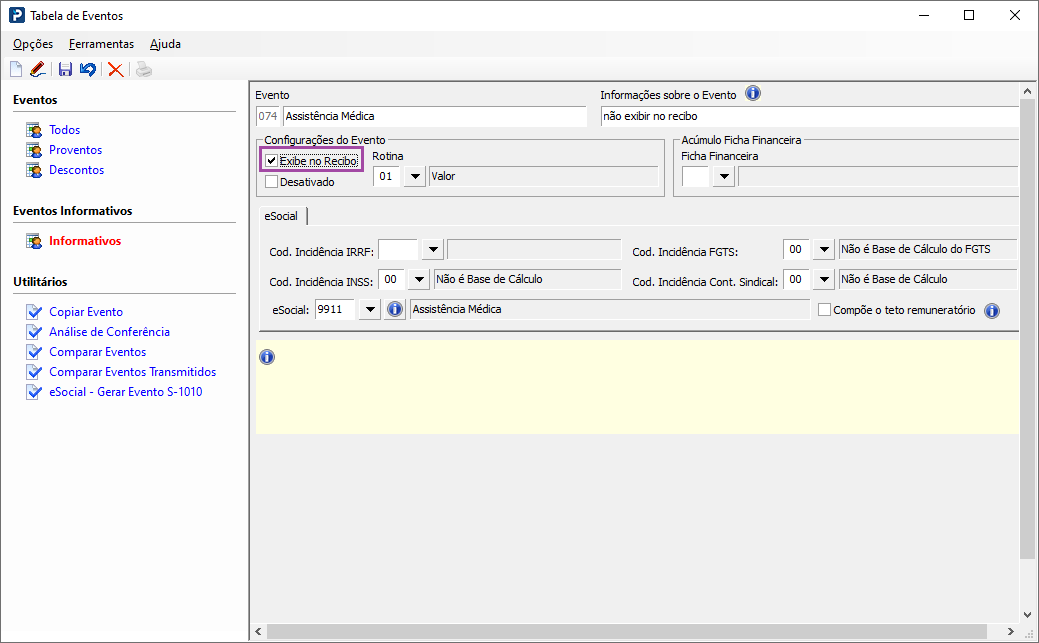This screenshot has height=643, width=1039.
Task: Open Análise de Conferência utility
Action: (x=109, y=331)
